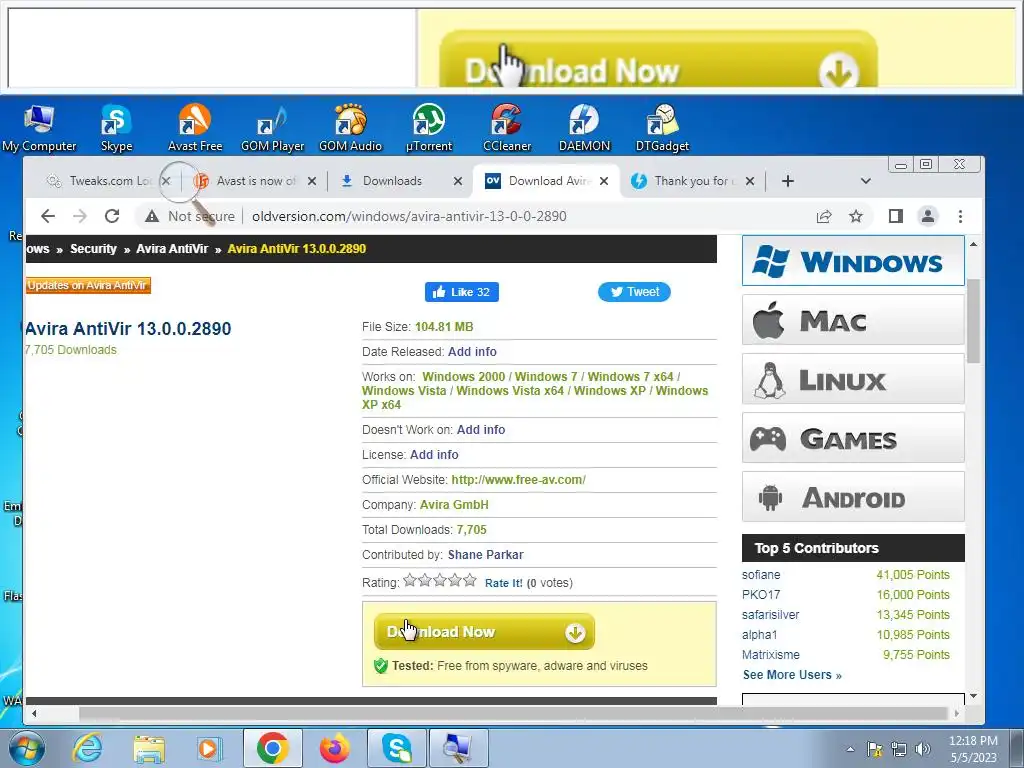1024x768 pixels.
Task: Click the Windows 7 x64 compatibility link
Action: [630, 377]
